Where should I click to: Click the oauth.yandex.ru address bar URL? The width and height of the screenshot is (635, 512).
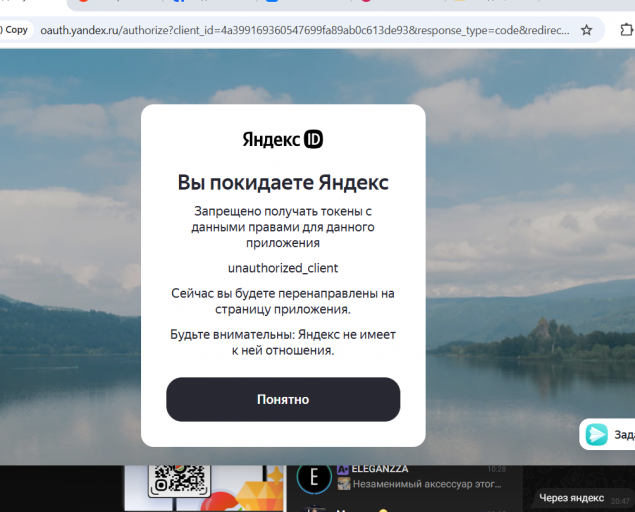point(305,30)
